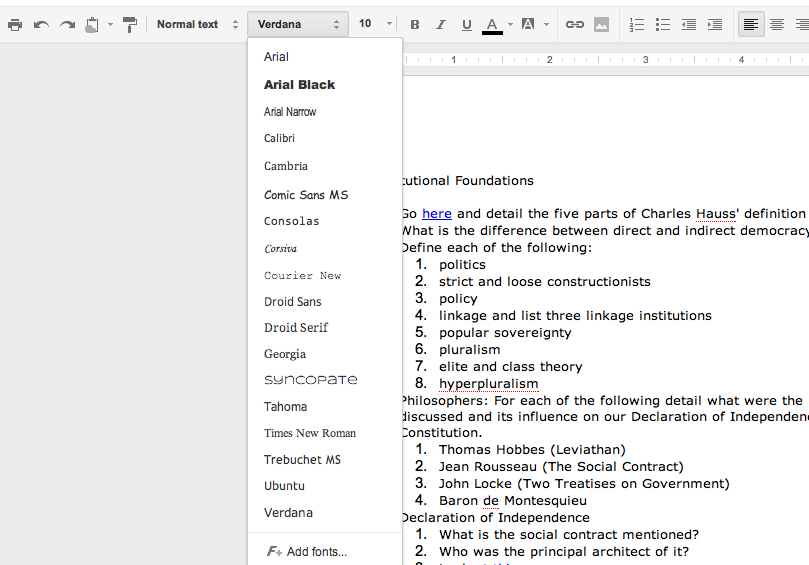Screen dimensions: 809x565
Task: Toggle Underline formatting
Action: (x=466, y=24)
